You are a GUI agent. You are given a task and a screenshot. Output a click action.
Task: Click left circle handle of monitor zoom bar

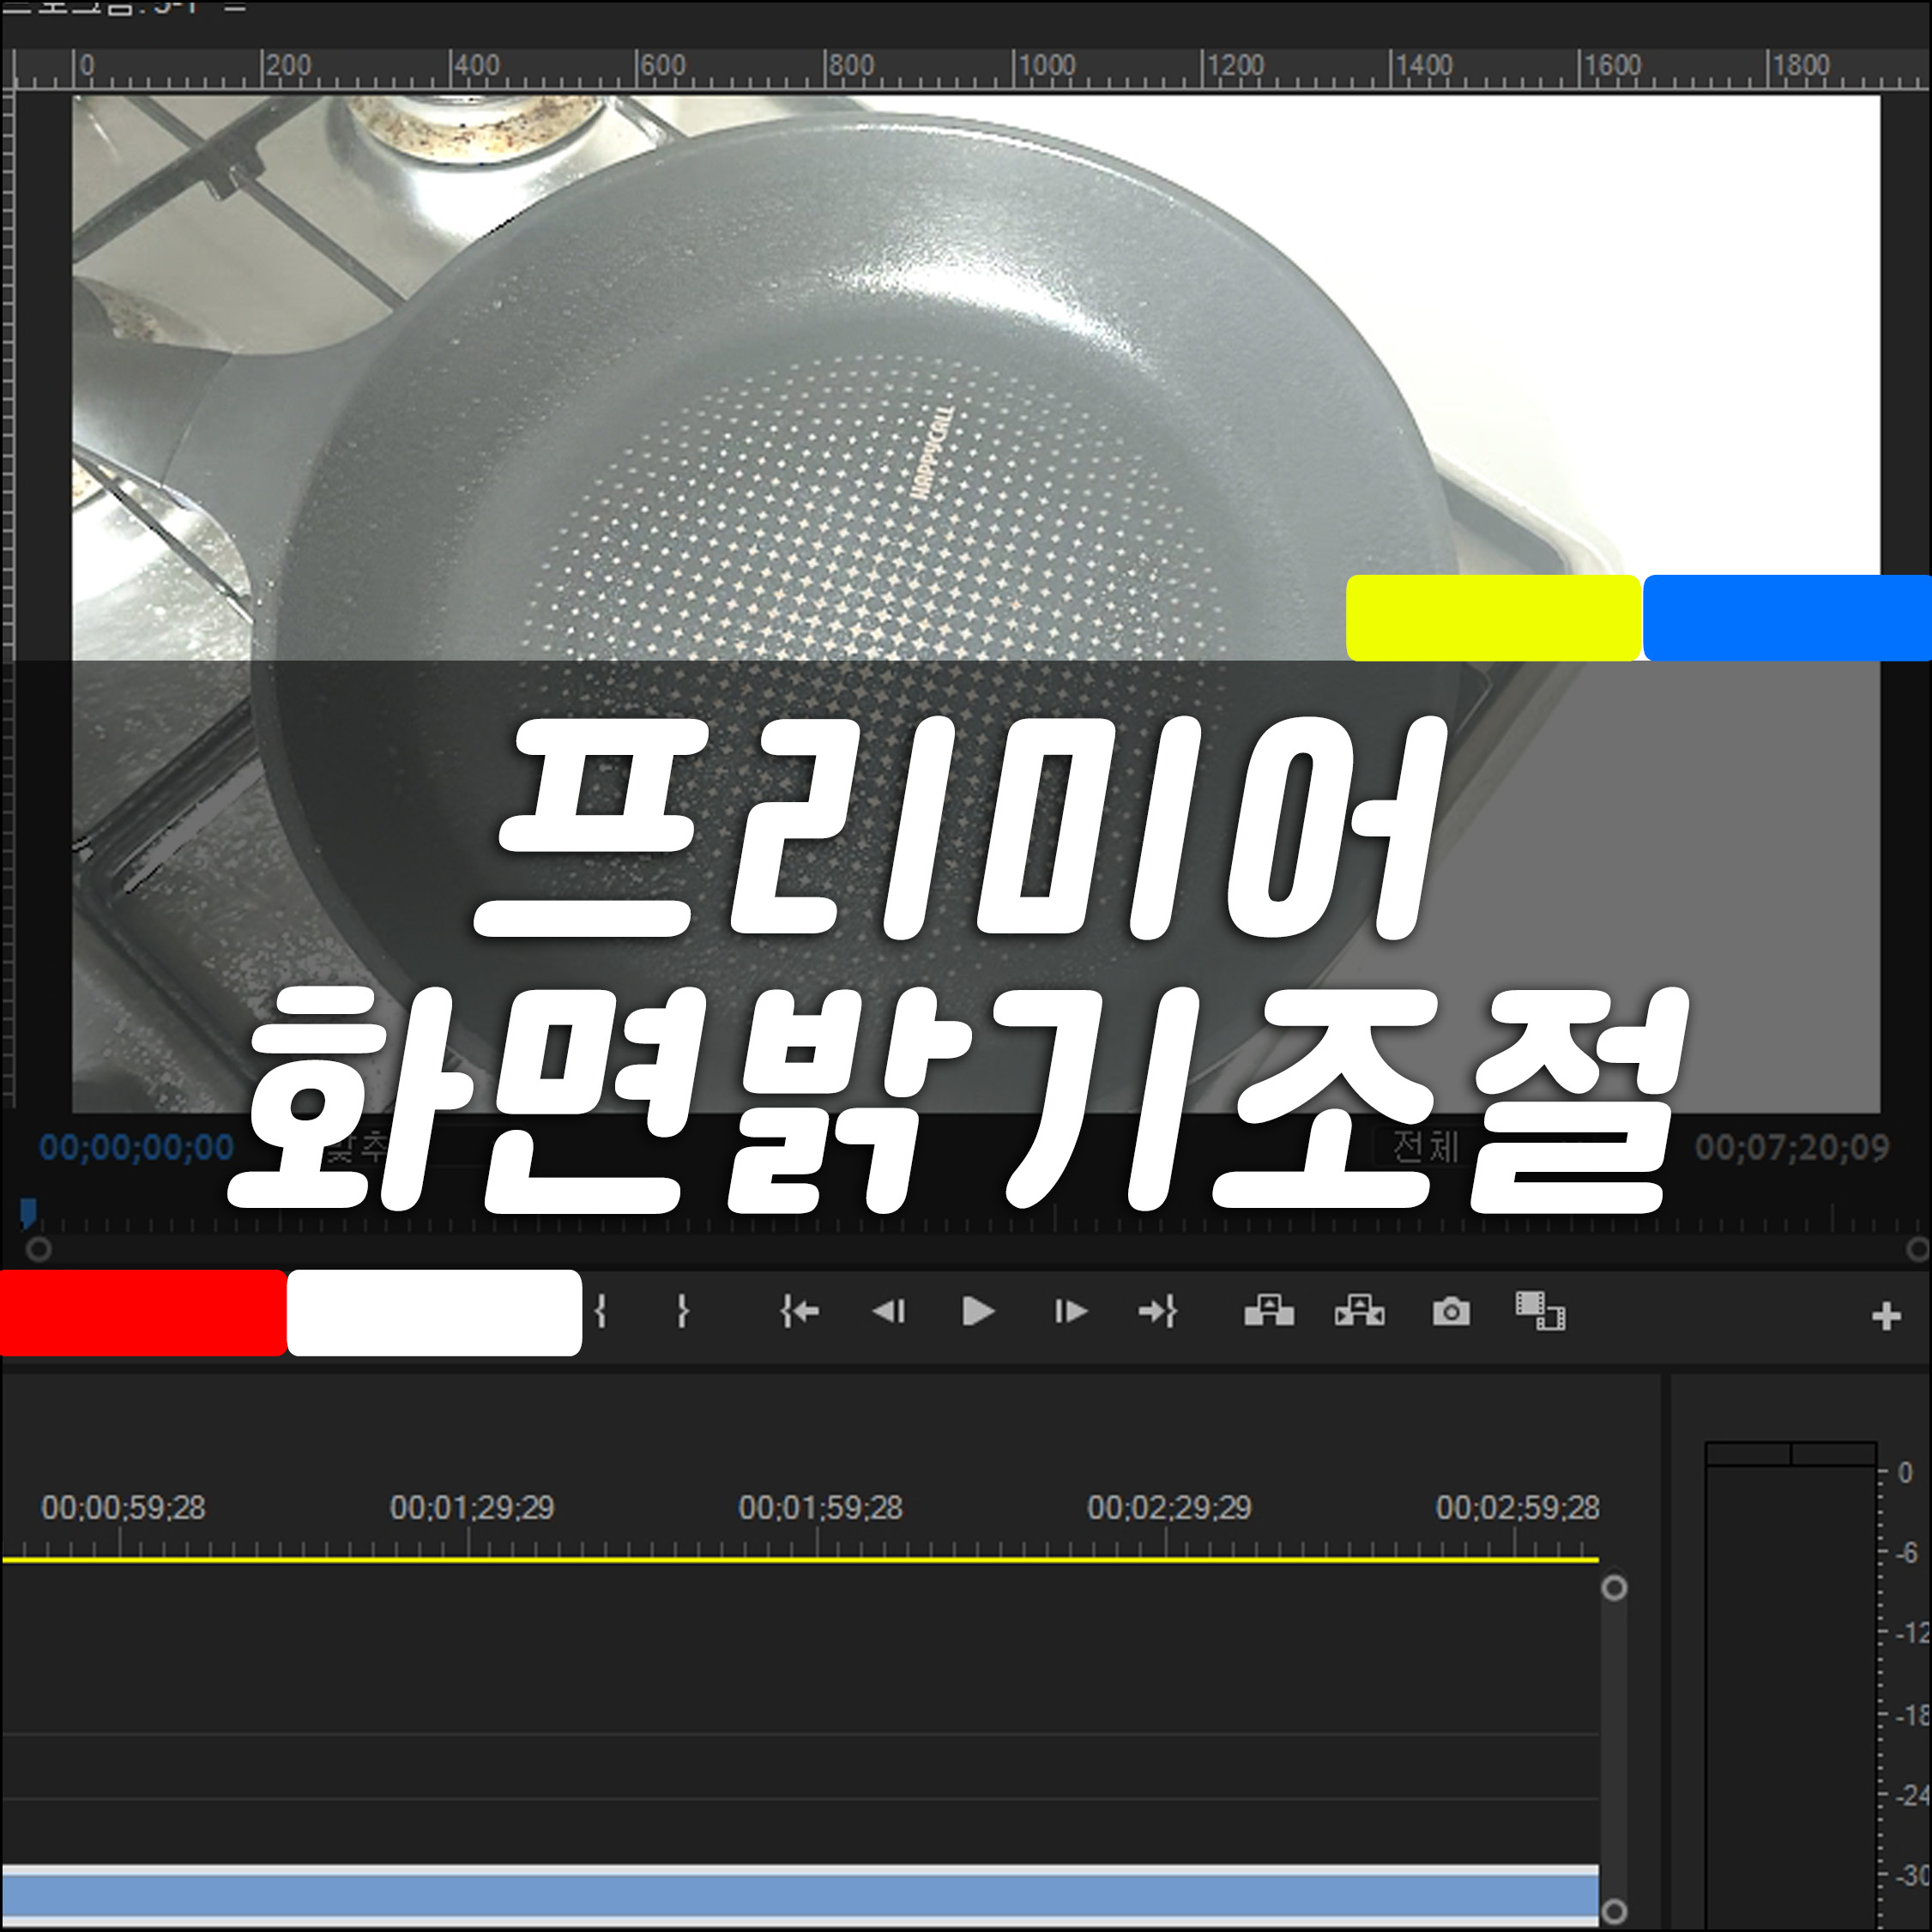pos(38,1249)
